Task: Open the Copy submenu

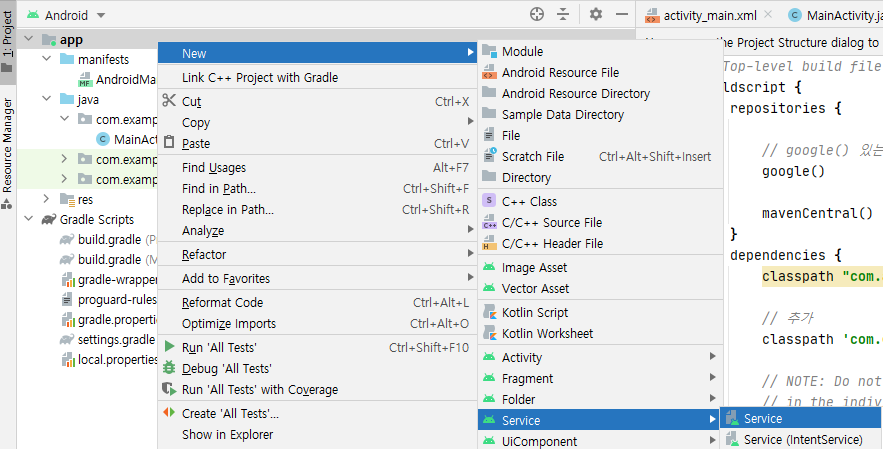Action: pyautogui.click(x=318, y=122)
